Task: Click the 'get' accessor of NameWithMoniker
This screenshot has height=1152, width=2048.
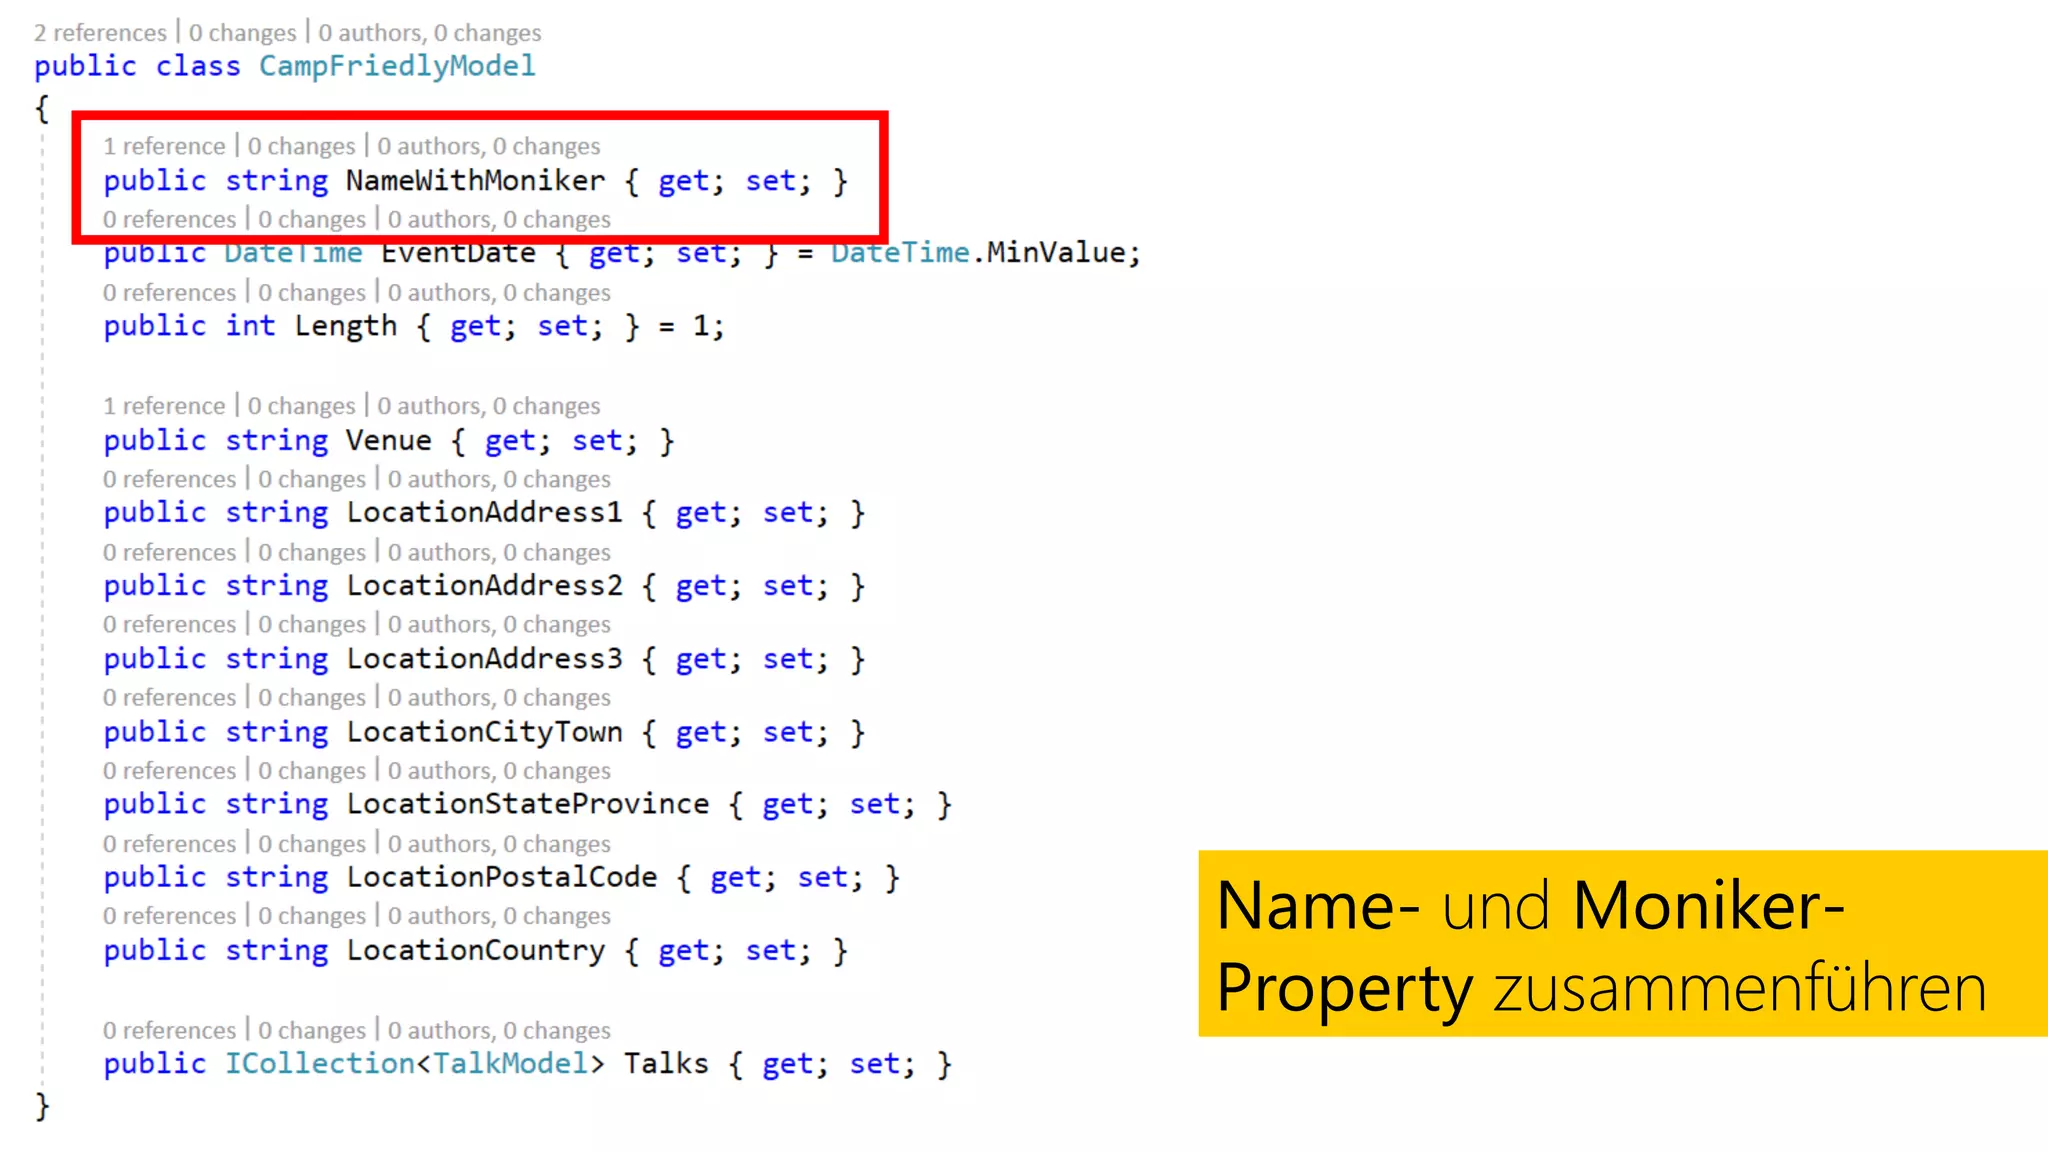Action: (x=684, y=181)
